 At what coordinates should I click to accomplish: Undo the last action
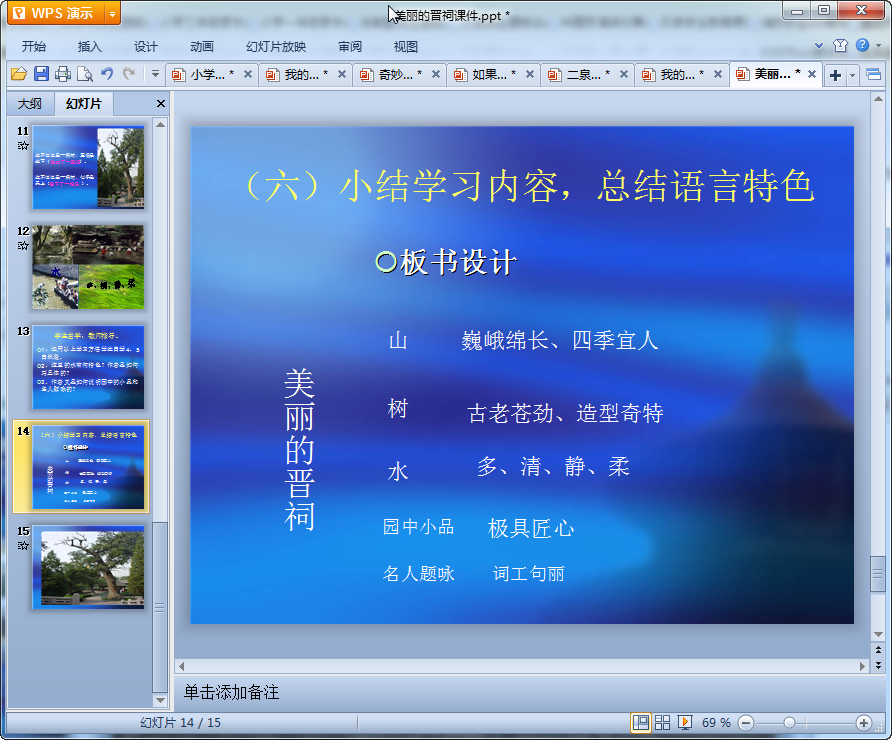coord(106,74)
